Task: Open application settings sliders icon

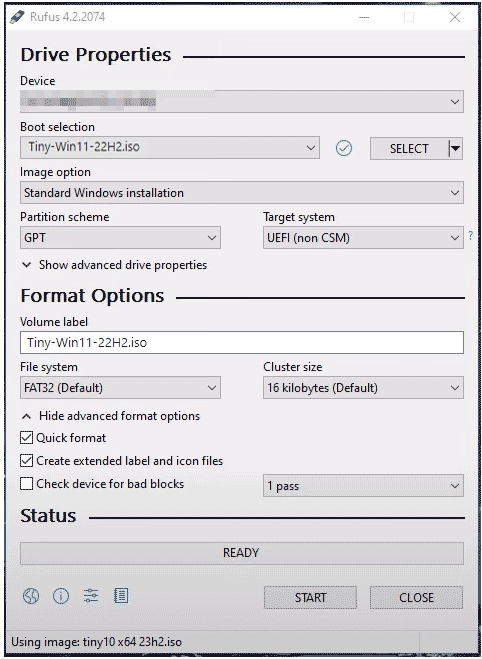Action: (x=91, y=596)
